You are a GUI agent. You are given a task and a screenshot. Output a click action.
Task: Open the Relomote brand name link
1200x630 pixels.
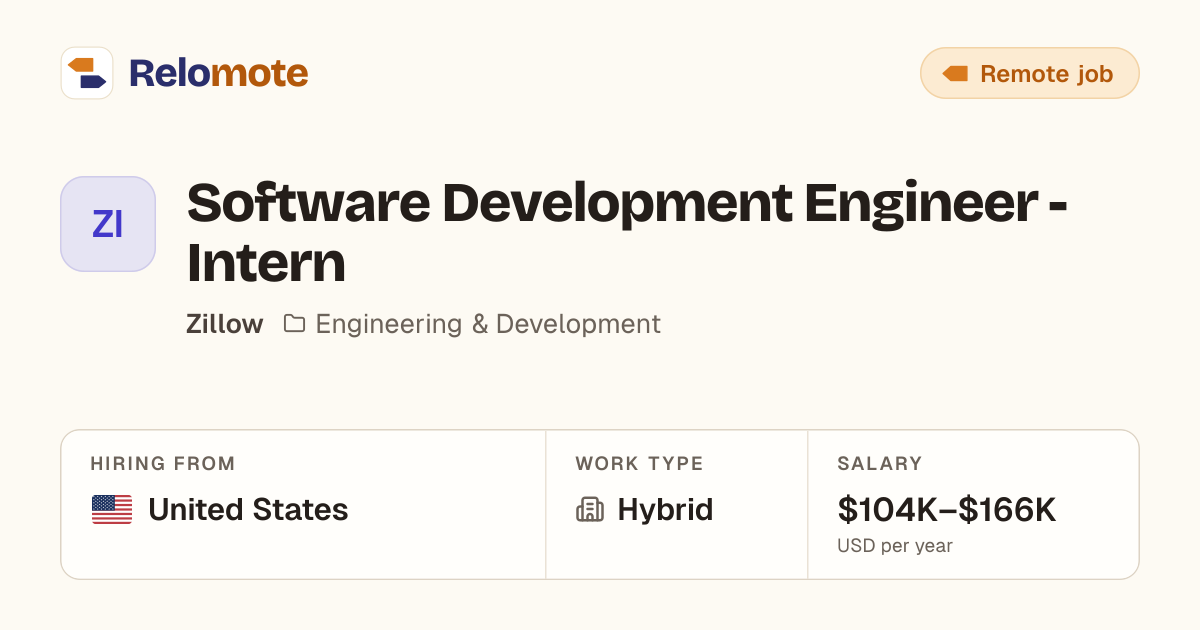(x=218, y=73)
